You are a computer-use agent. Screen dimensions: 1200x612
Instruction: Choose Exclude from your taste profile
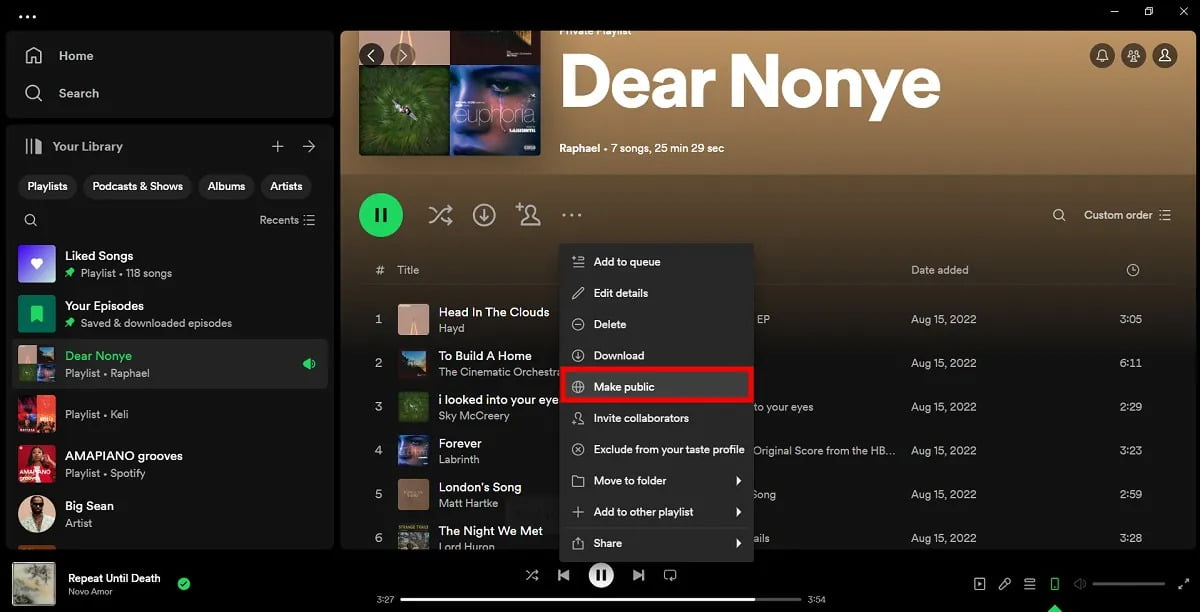click(656, 449)
